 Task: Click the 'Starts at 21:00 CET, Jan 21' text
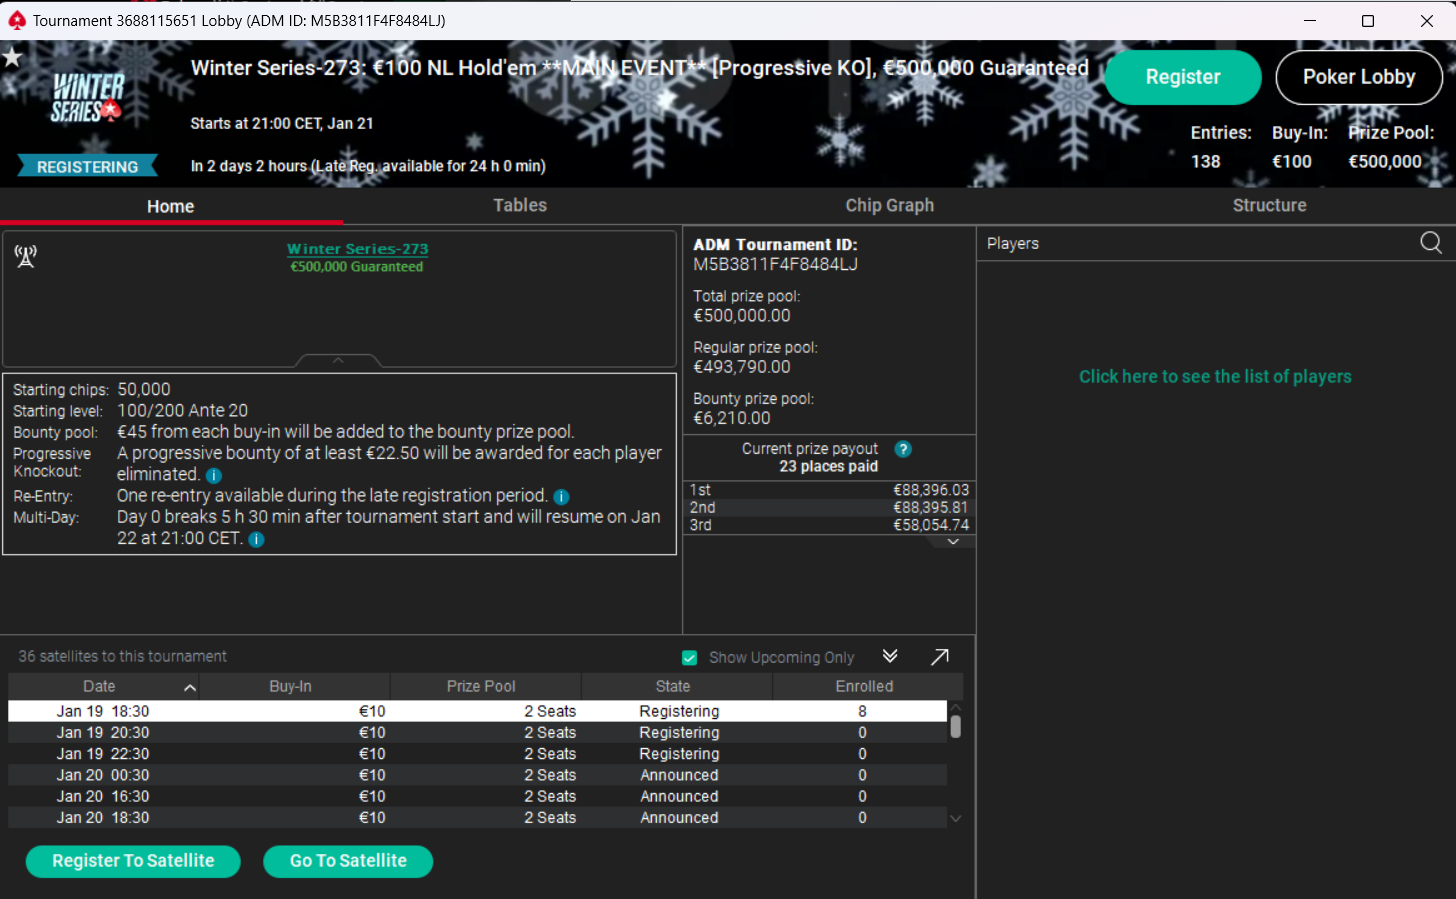[x=282, y=124]
